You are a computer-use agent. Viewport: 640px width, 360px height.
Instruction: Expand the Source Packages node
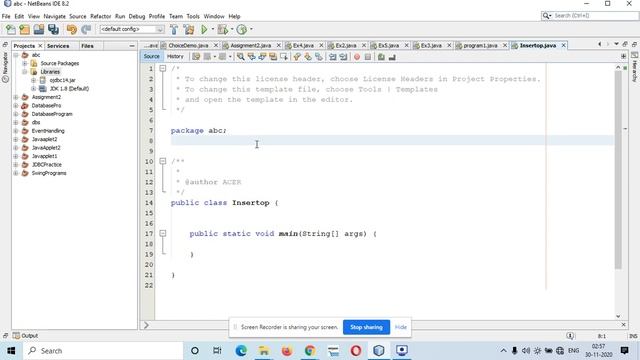(x=25, y=63)
